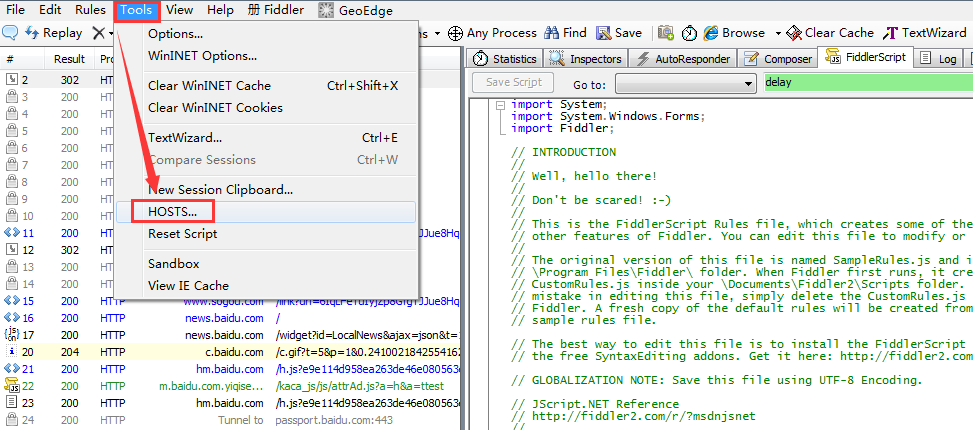This screenshot has width=973, height=430.
Task: Select session 15 www.sogou.com row
Action: coord(230,301)
